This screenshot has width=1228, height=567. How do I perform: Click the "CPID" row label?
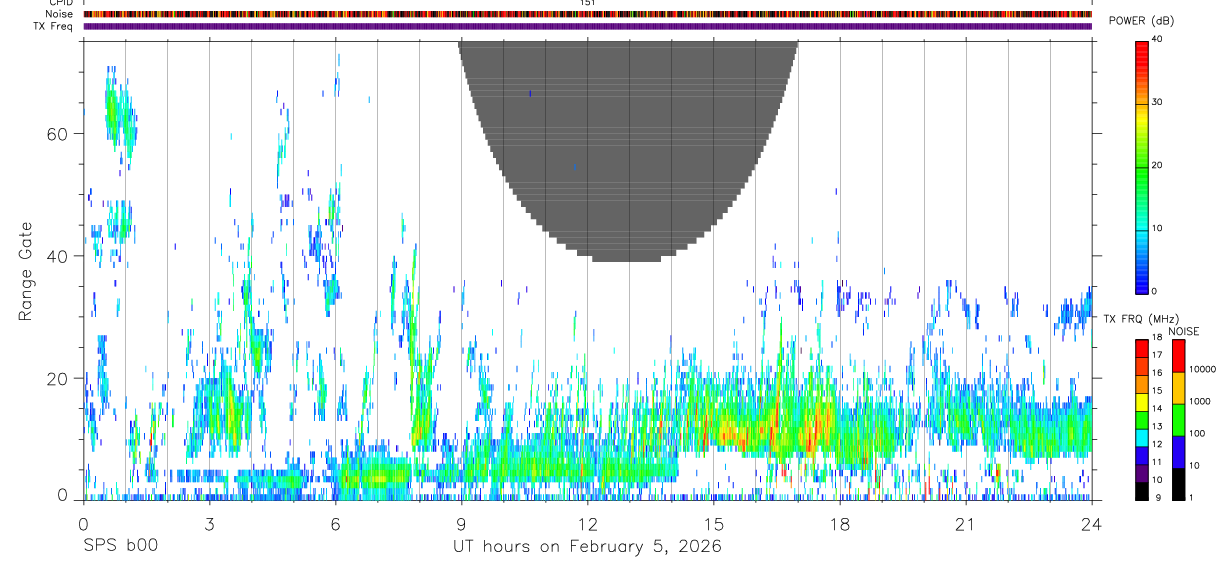tap(61, 3)
